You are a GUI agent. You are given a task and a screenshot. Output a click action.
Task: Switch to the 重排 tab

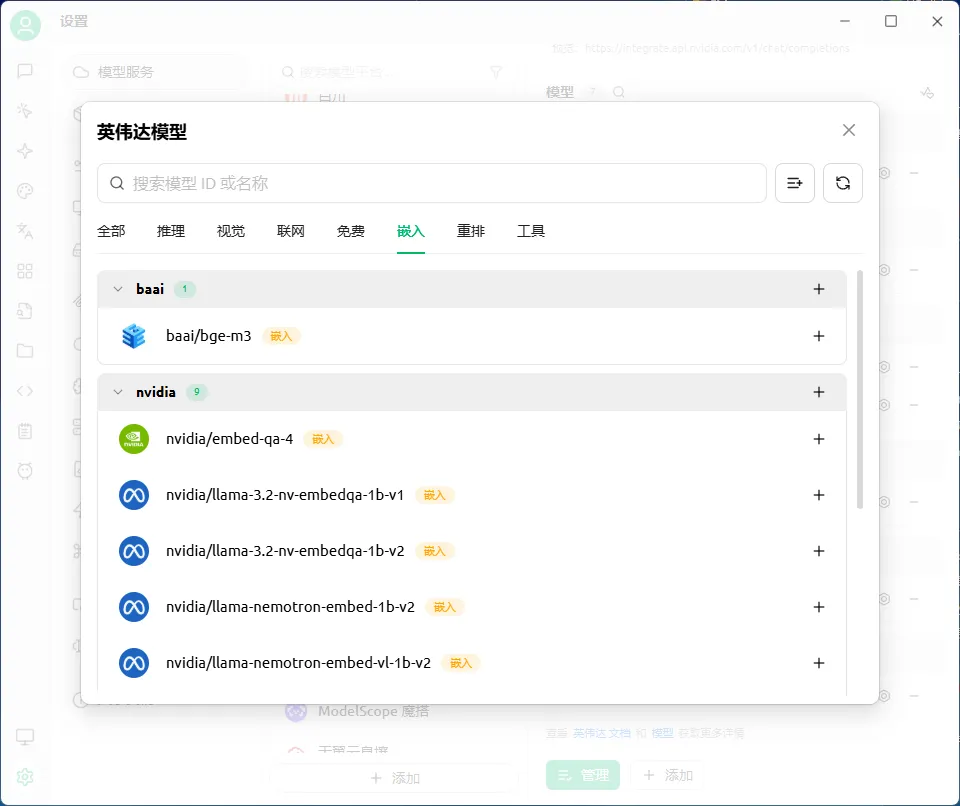point(471,231)
